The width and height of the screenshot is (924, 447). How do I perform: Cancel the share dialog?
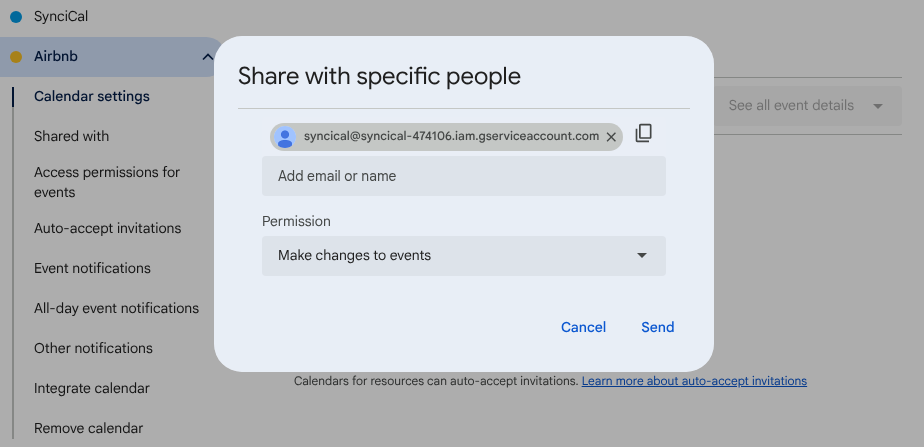coord(583,327)
